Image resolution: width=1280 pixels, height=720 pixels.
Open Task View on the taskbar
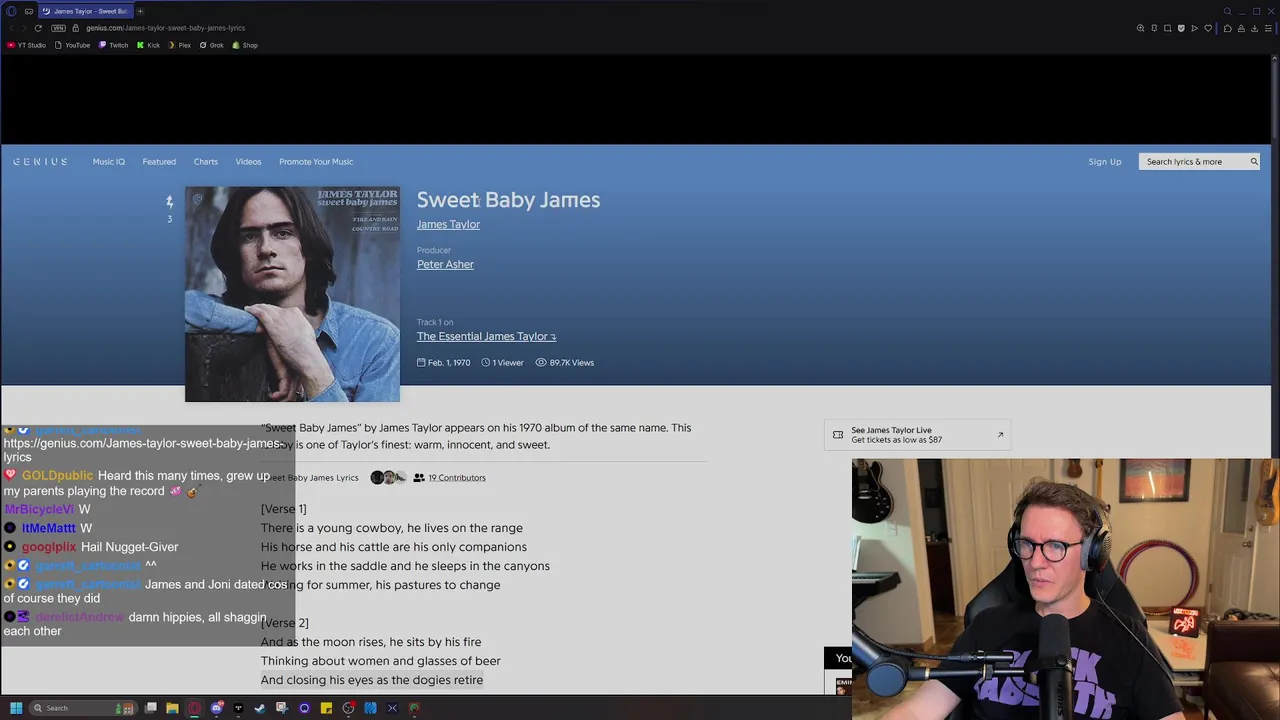coord(151,708)
